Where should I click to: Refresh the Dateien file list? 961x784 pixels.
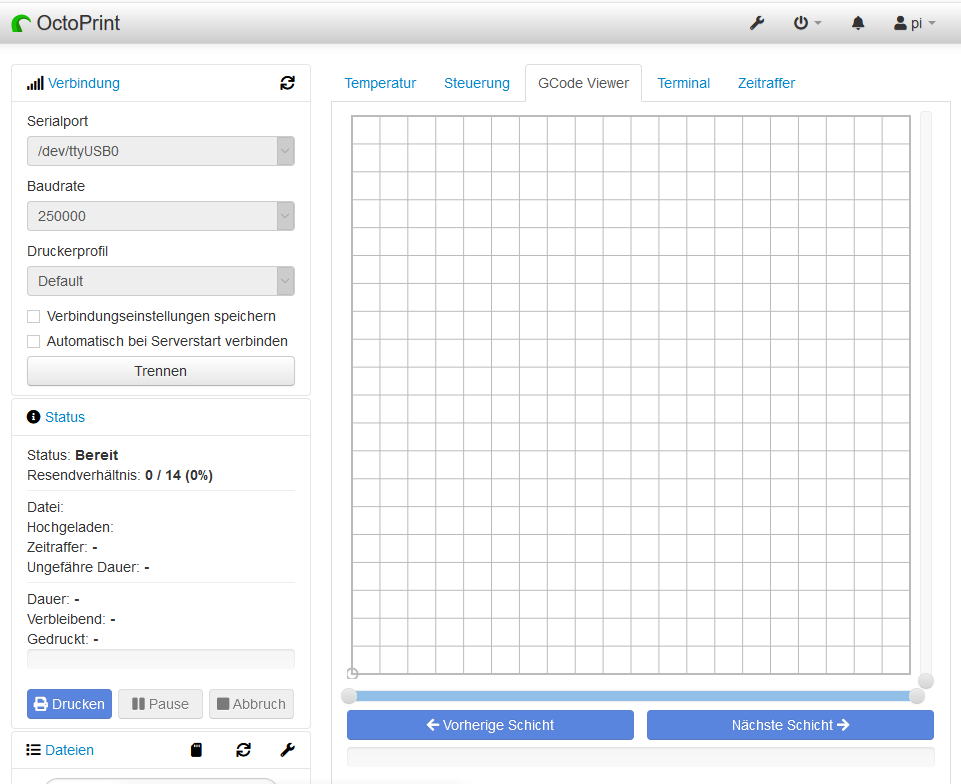(243, 749)
